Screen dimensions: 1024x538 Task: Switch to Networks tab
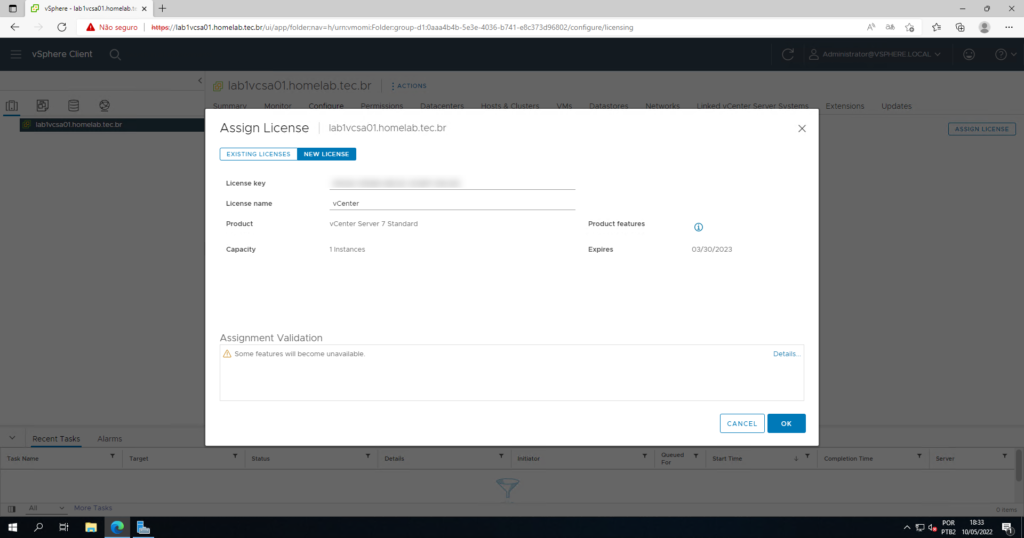pyautogui.click(x=662, y=106)
